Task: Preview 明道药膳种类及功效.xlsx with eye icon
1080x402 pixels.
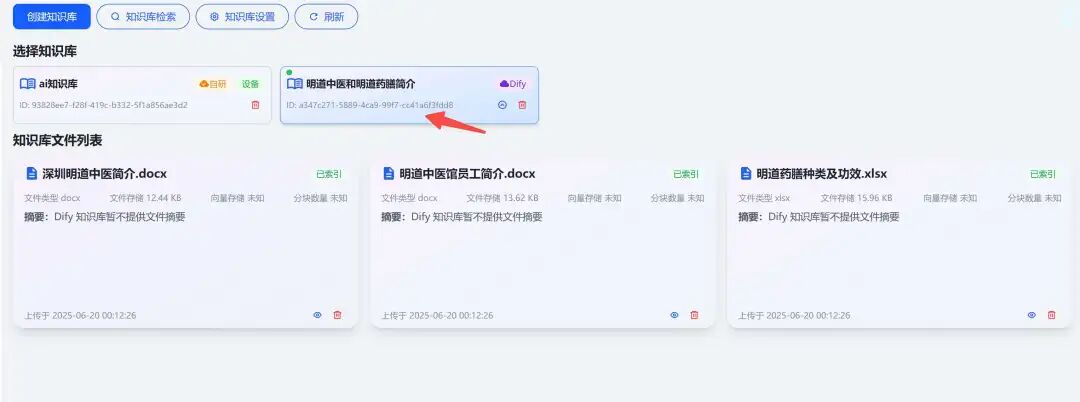Action: point(1032,315)
